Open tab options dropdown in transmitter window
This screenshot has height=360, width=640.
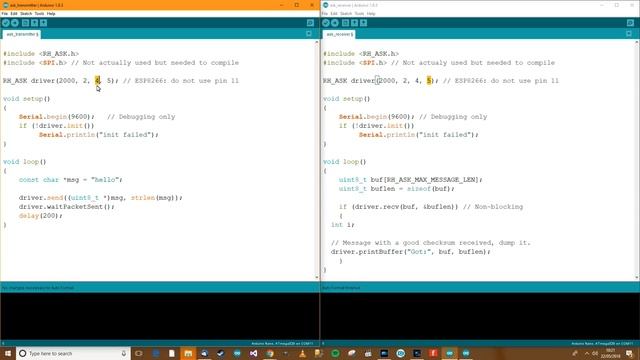[x=309, y=34]
